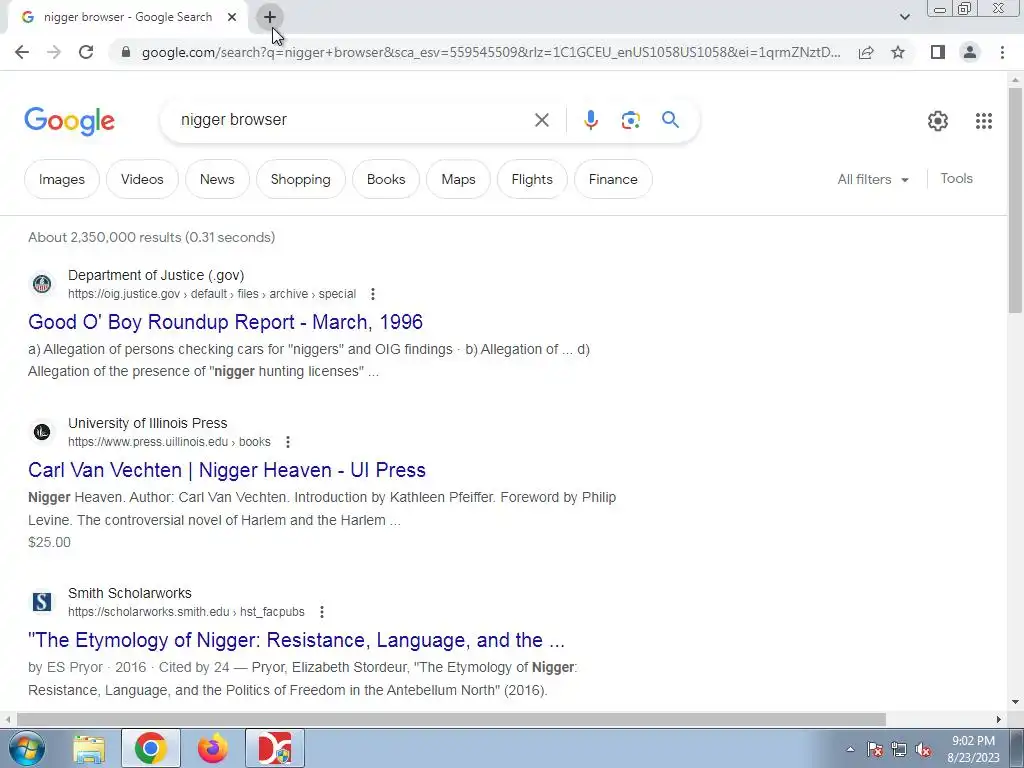Switch to the Shopping filter

tap(300, 179)
